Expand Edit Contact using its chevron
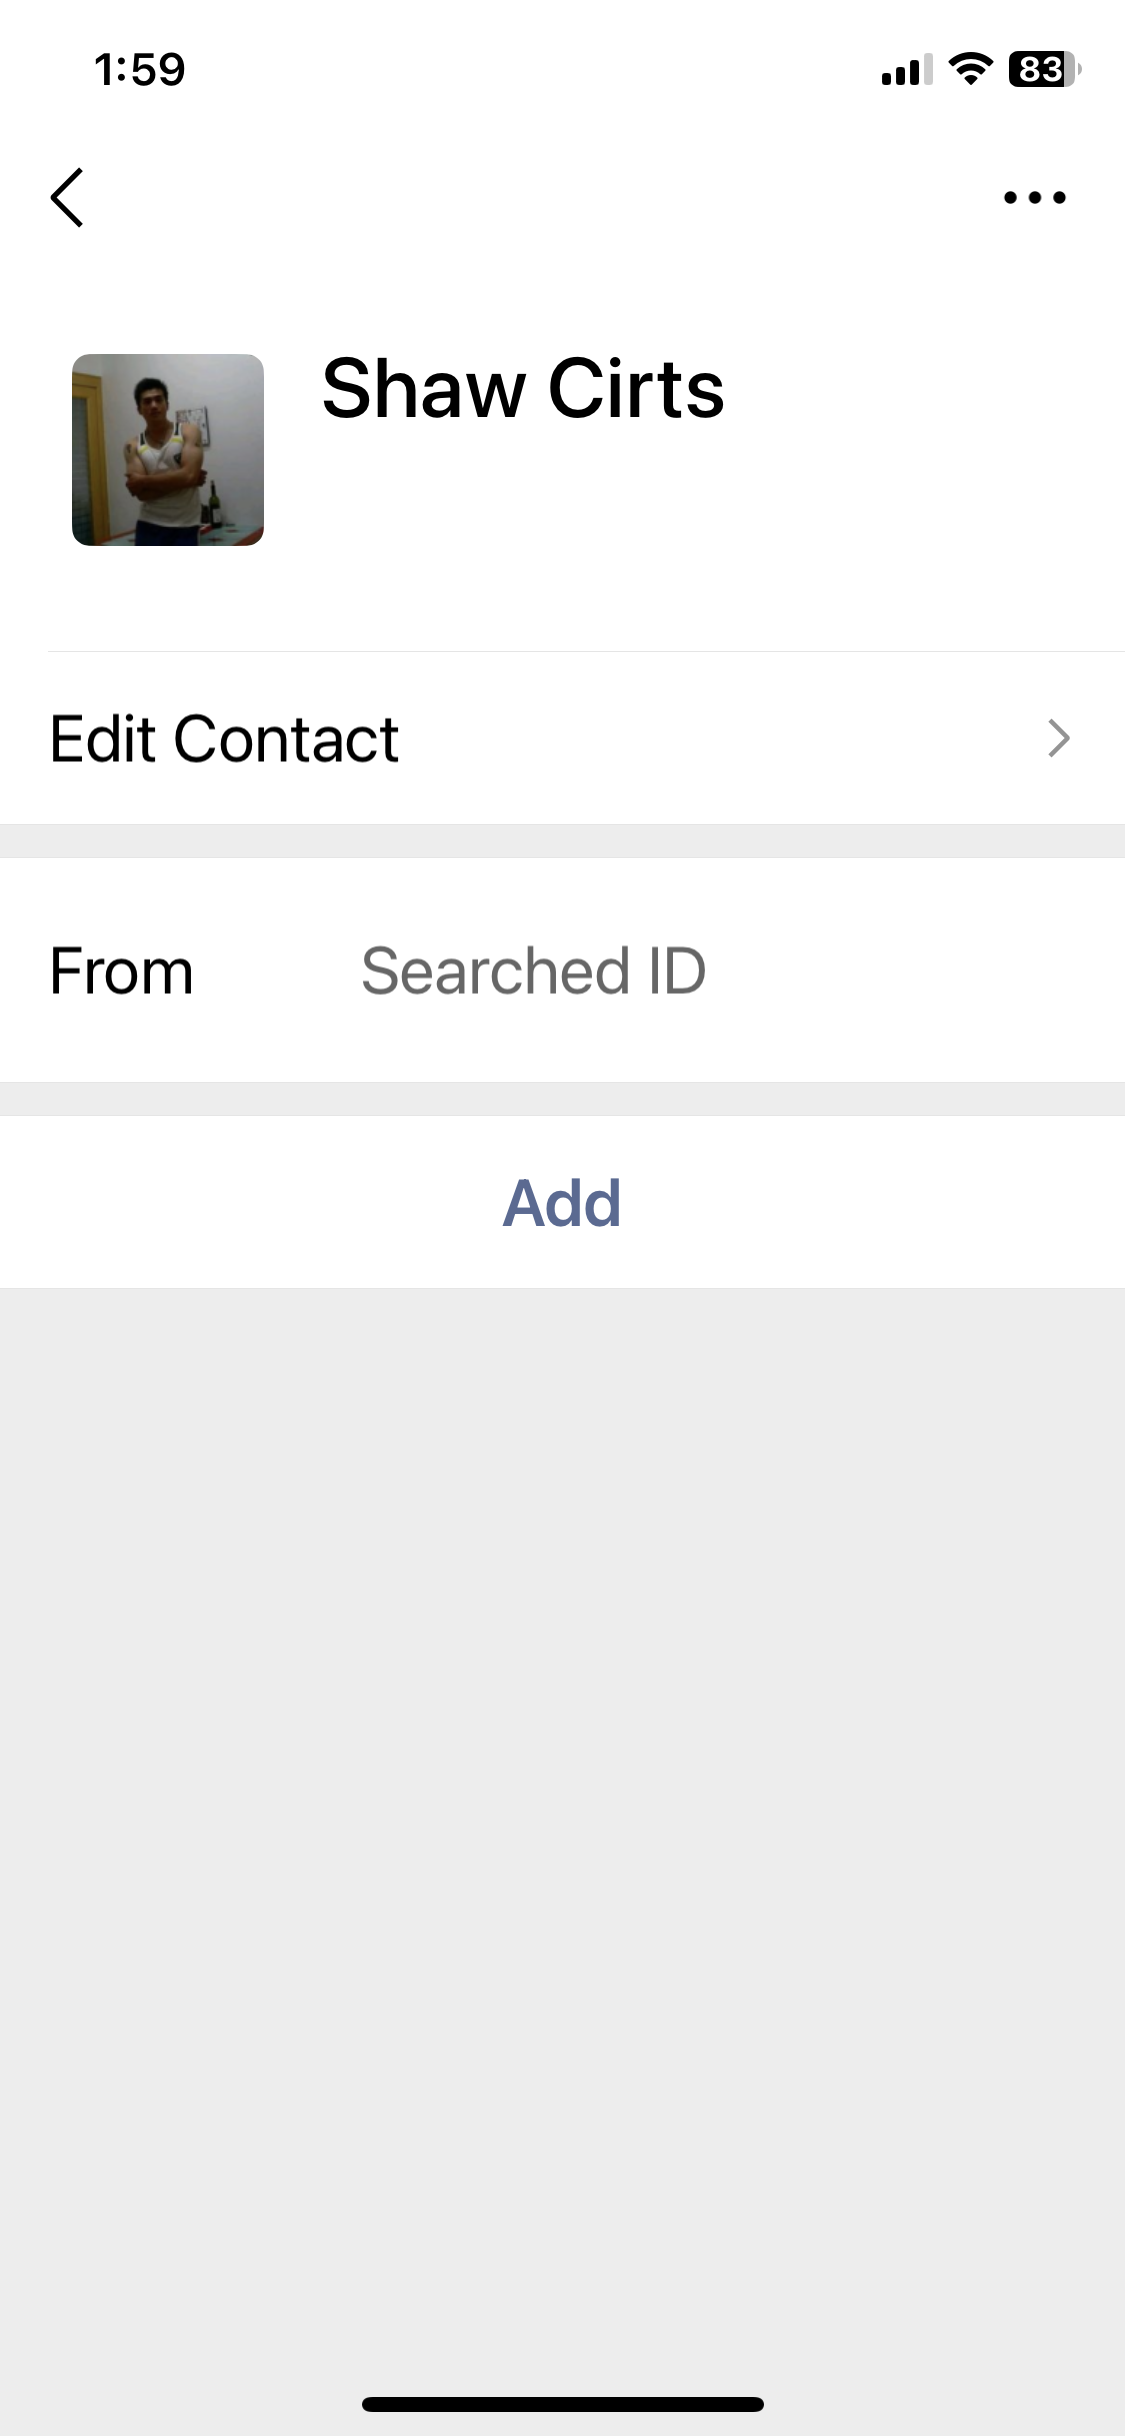 pyautogui.click(x=1059, y=738)
